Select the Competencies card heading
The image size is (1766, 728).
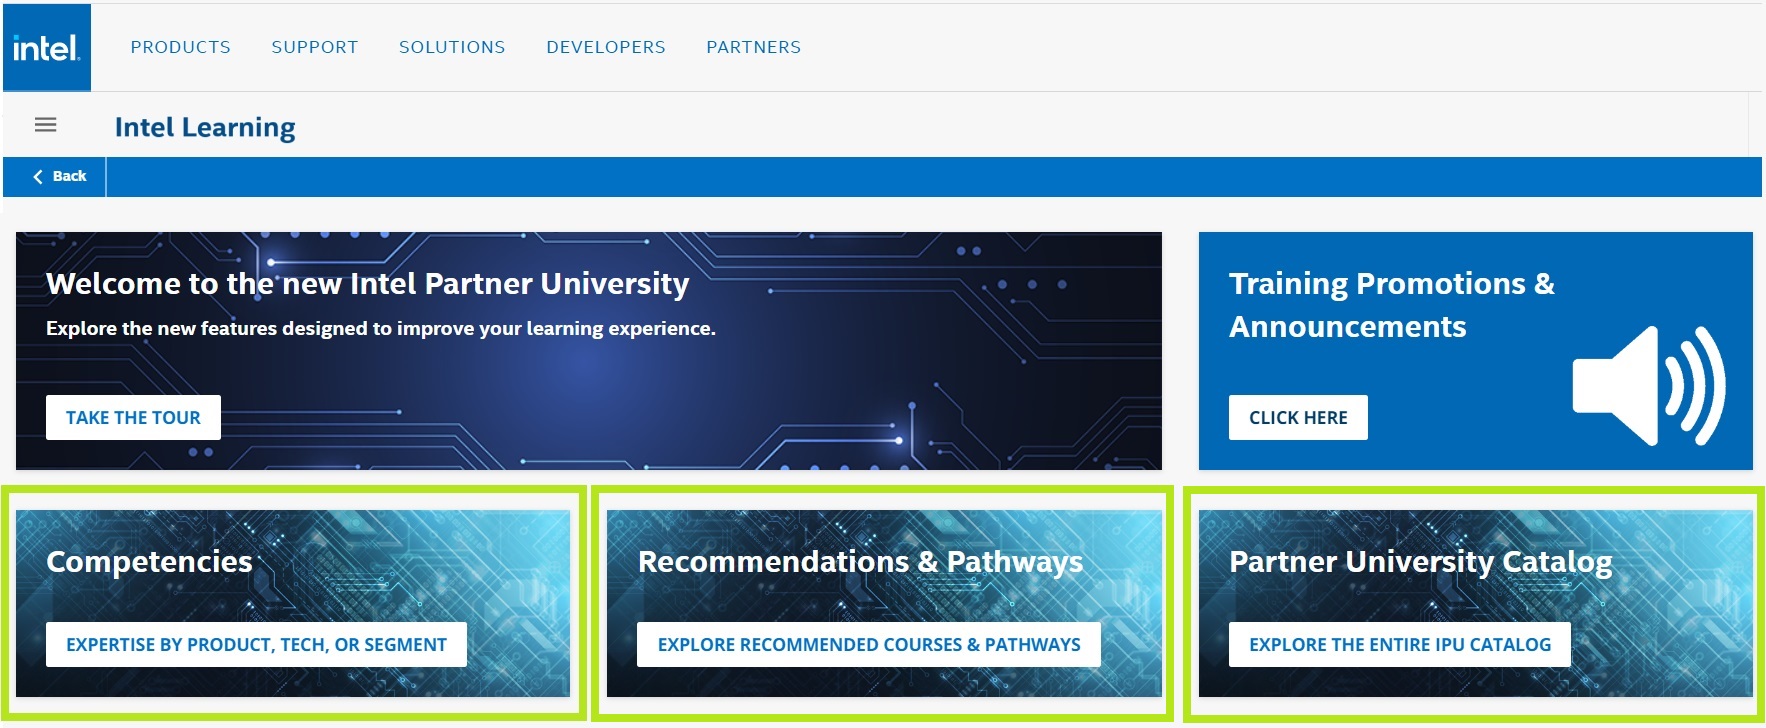coord(149,562)
